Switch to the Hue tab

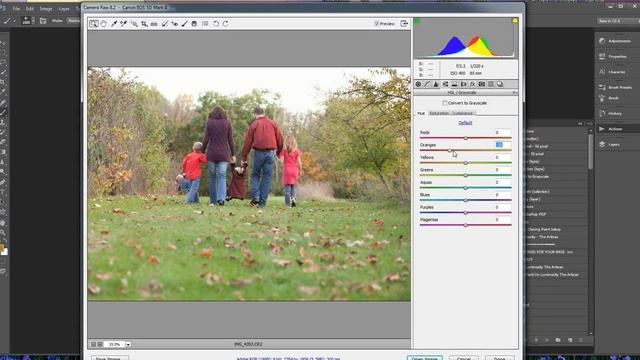pos(421,113)
